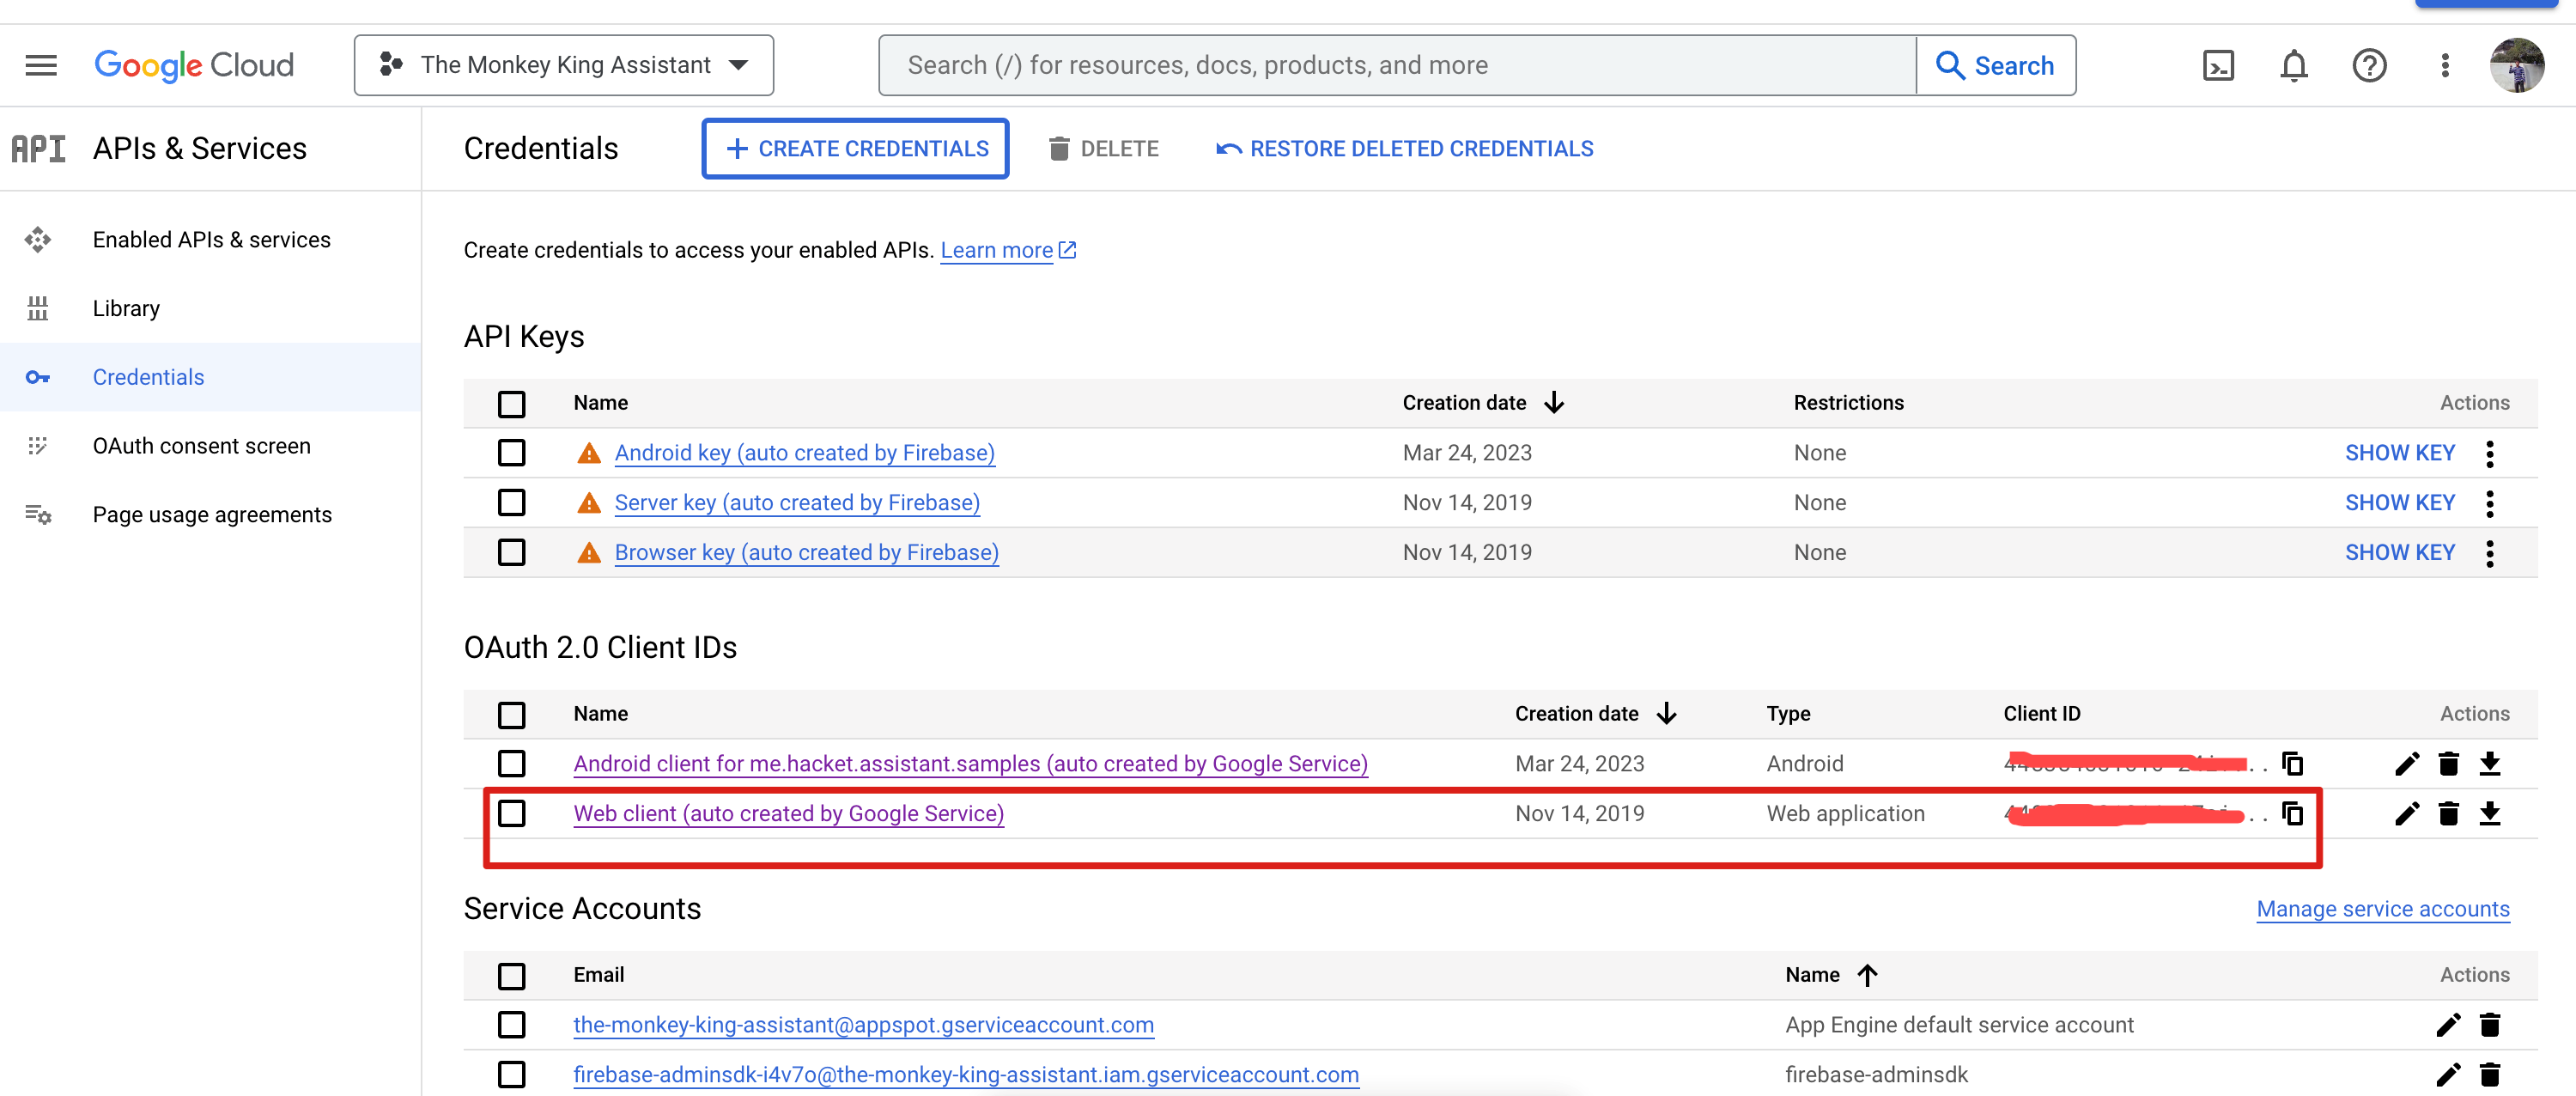
Task: Open the hamburger navigation menu
Action: (x=41, y=66)
